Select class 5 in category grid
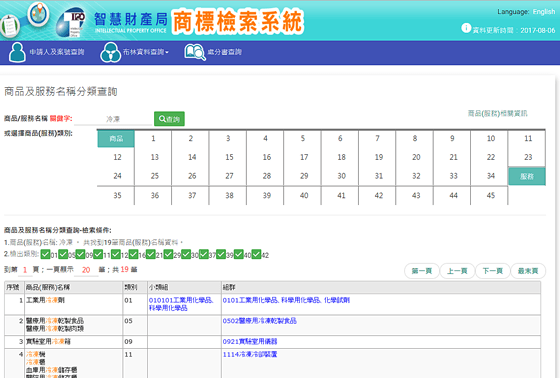Viewport: 560px width, 378px height. [303, 139]
